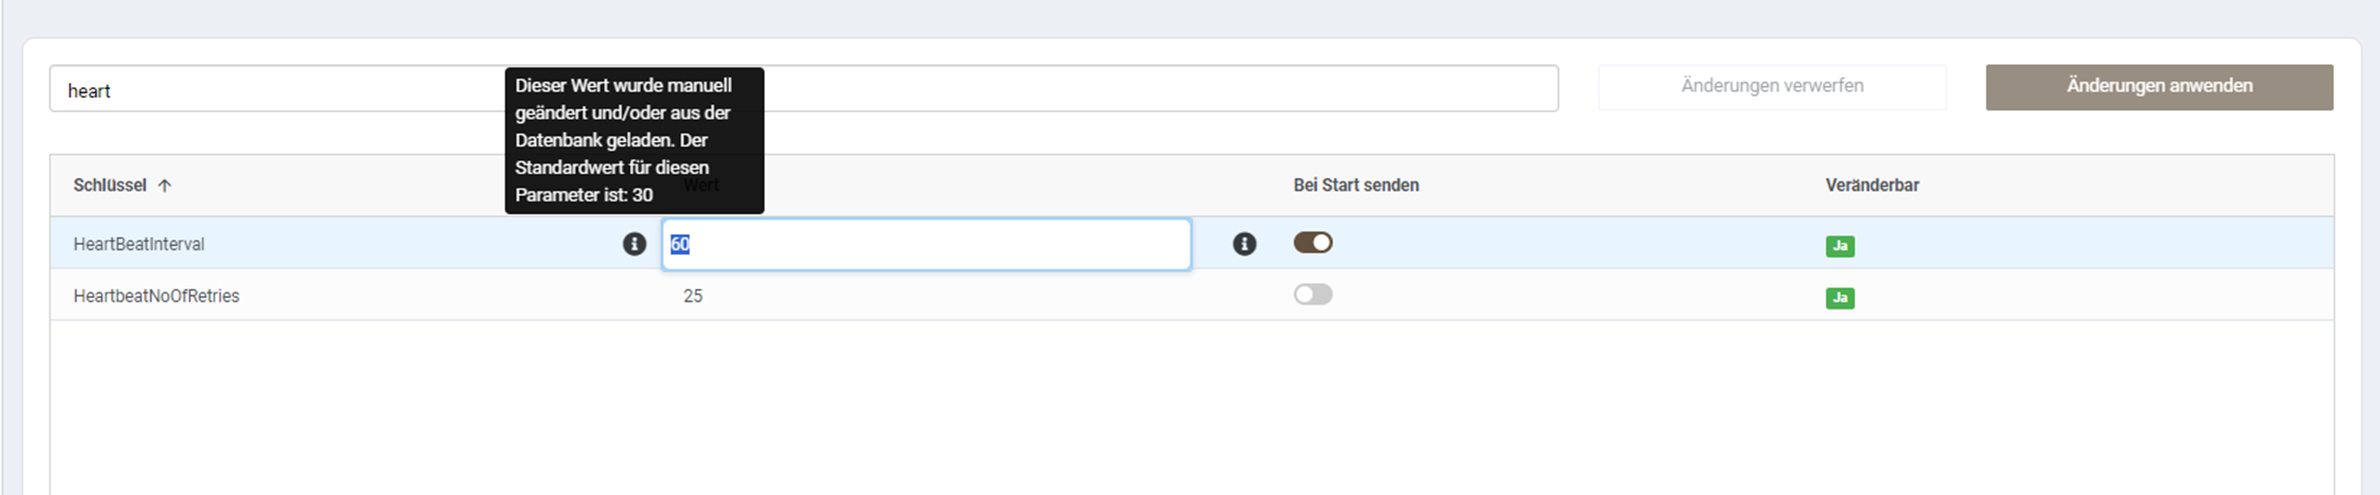Sort by the Bei Start senden column
This screenshot has height=495, width=2380.
click(1356, 185)
